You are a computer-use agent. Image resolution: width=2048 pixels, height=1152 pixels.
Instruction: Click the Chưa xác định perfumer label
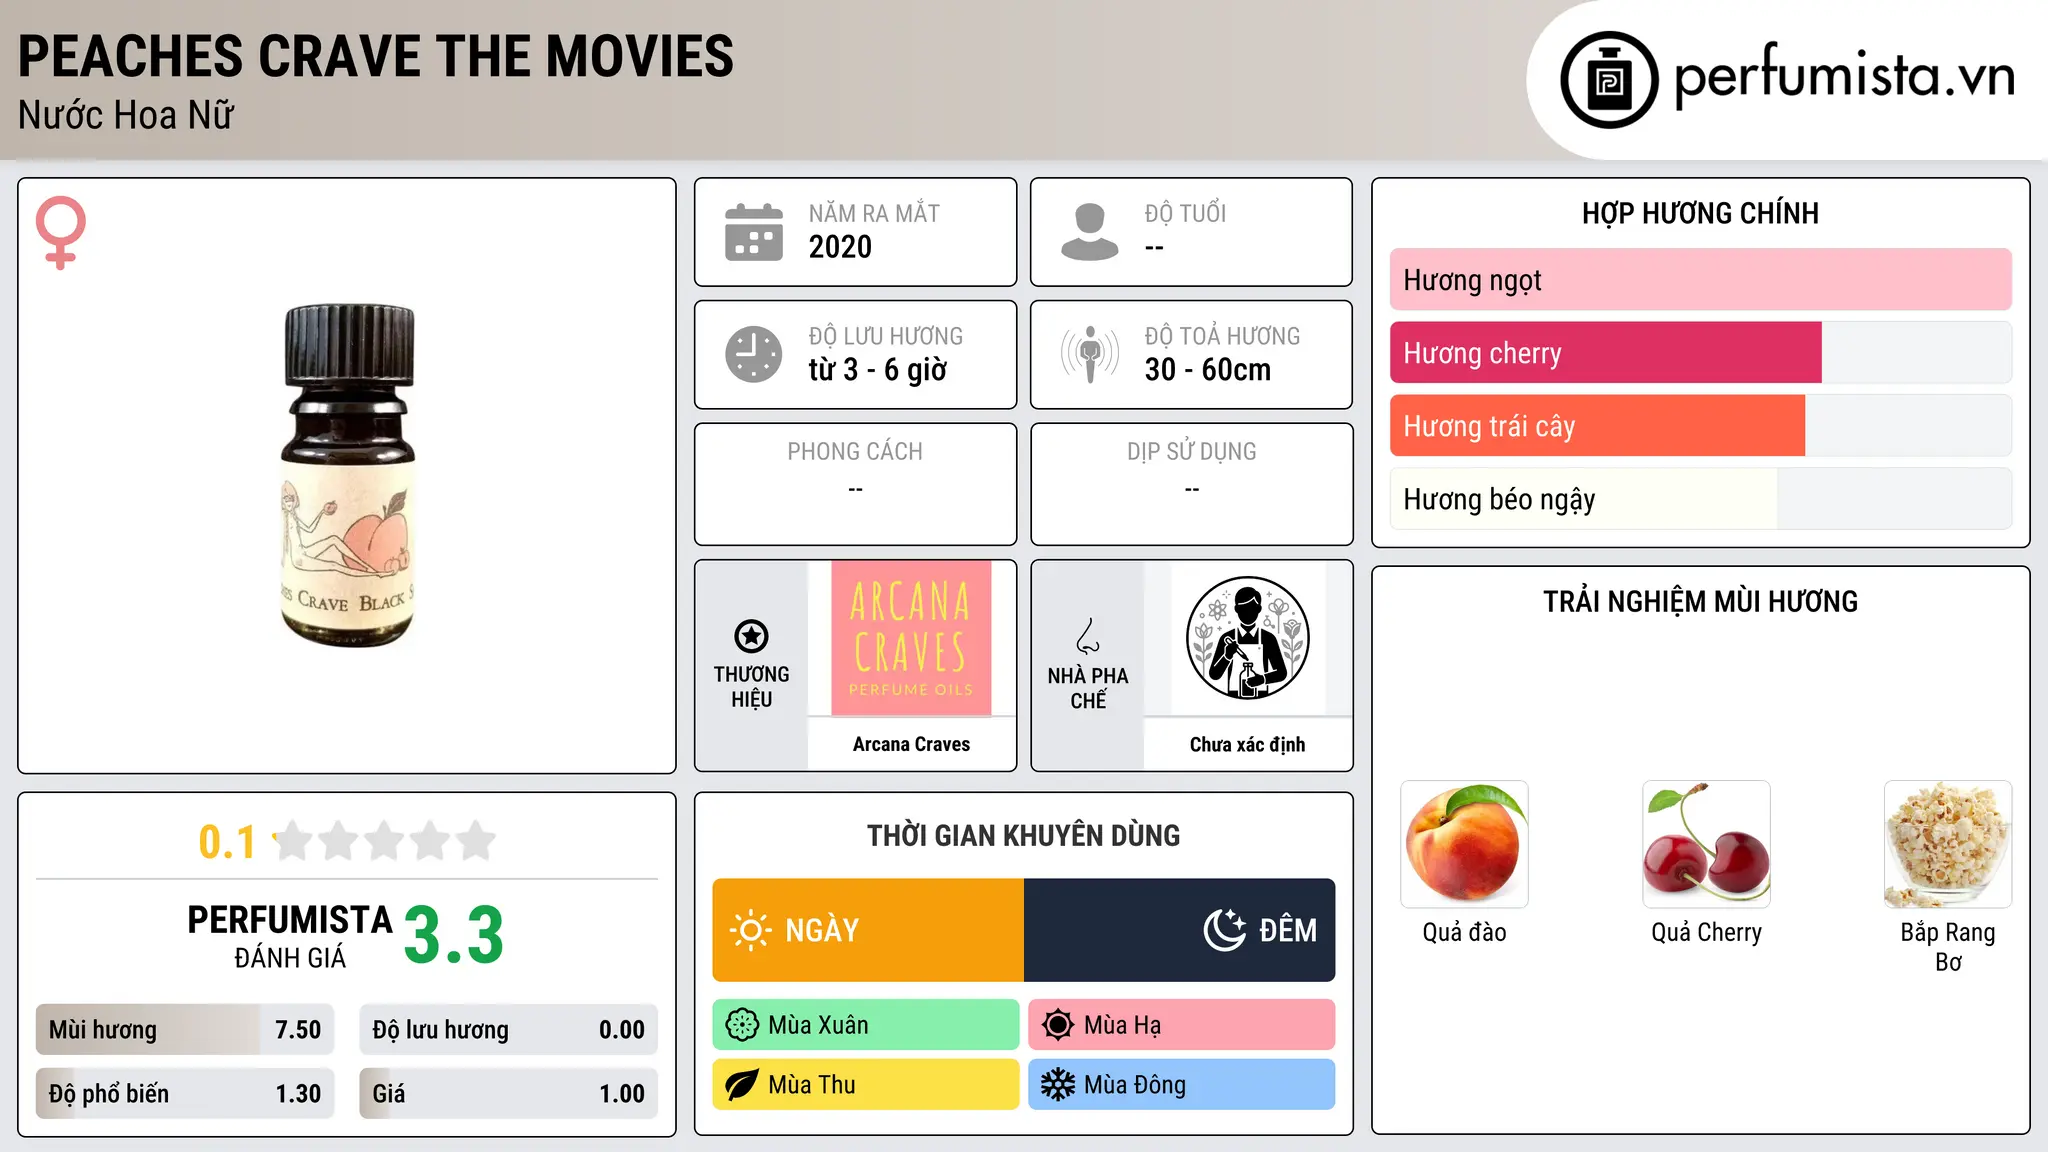point(1247,744)
